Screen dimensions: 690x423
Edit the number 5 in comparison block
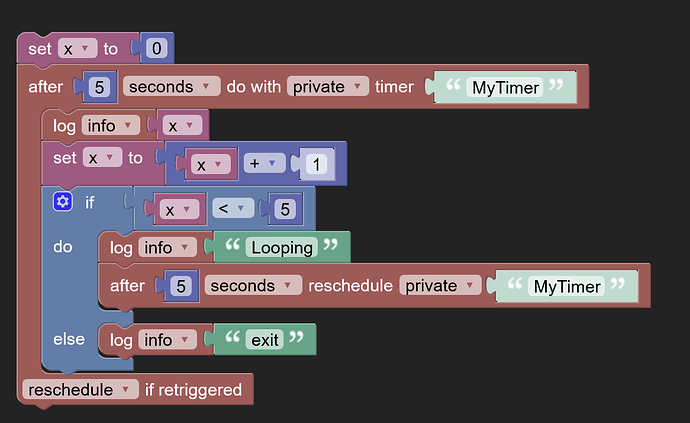tap(285, 209)
